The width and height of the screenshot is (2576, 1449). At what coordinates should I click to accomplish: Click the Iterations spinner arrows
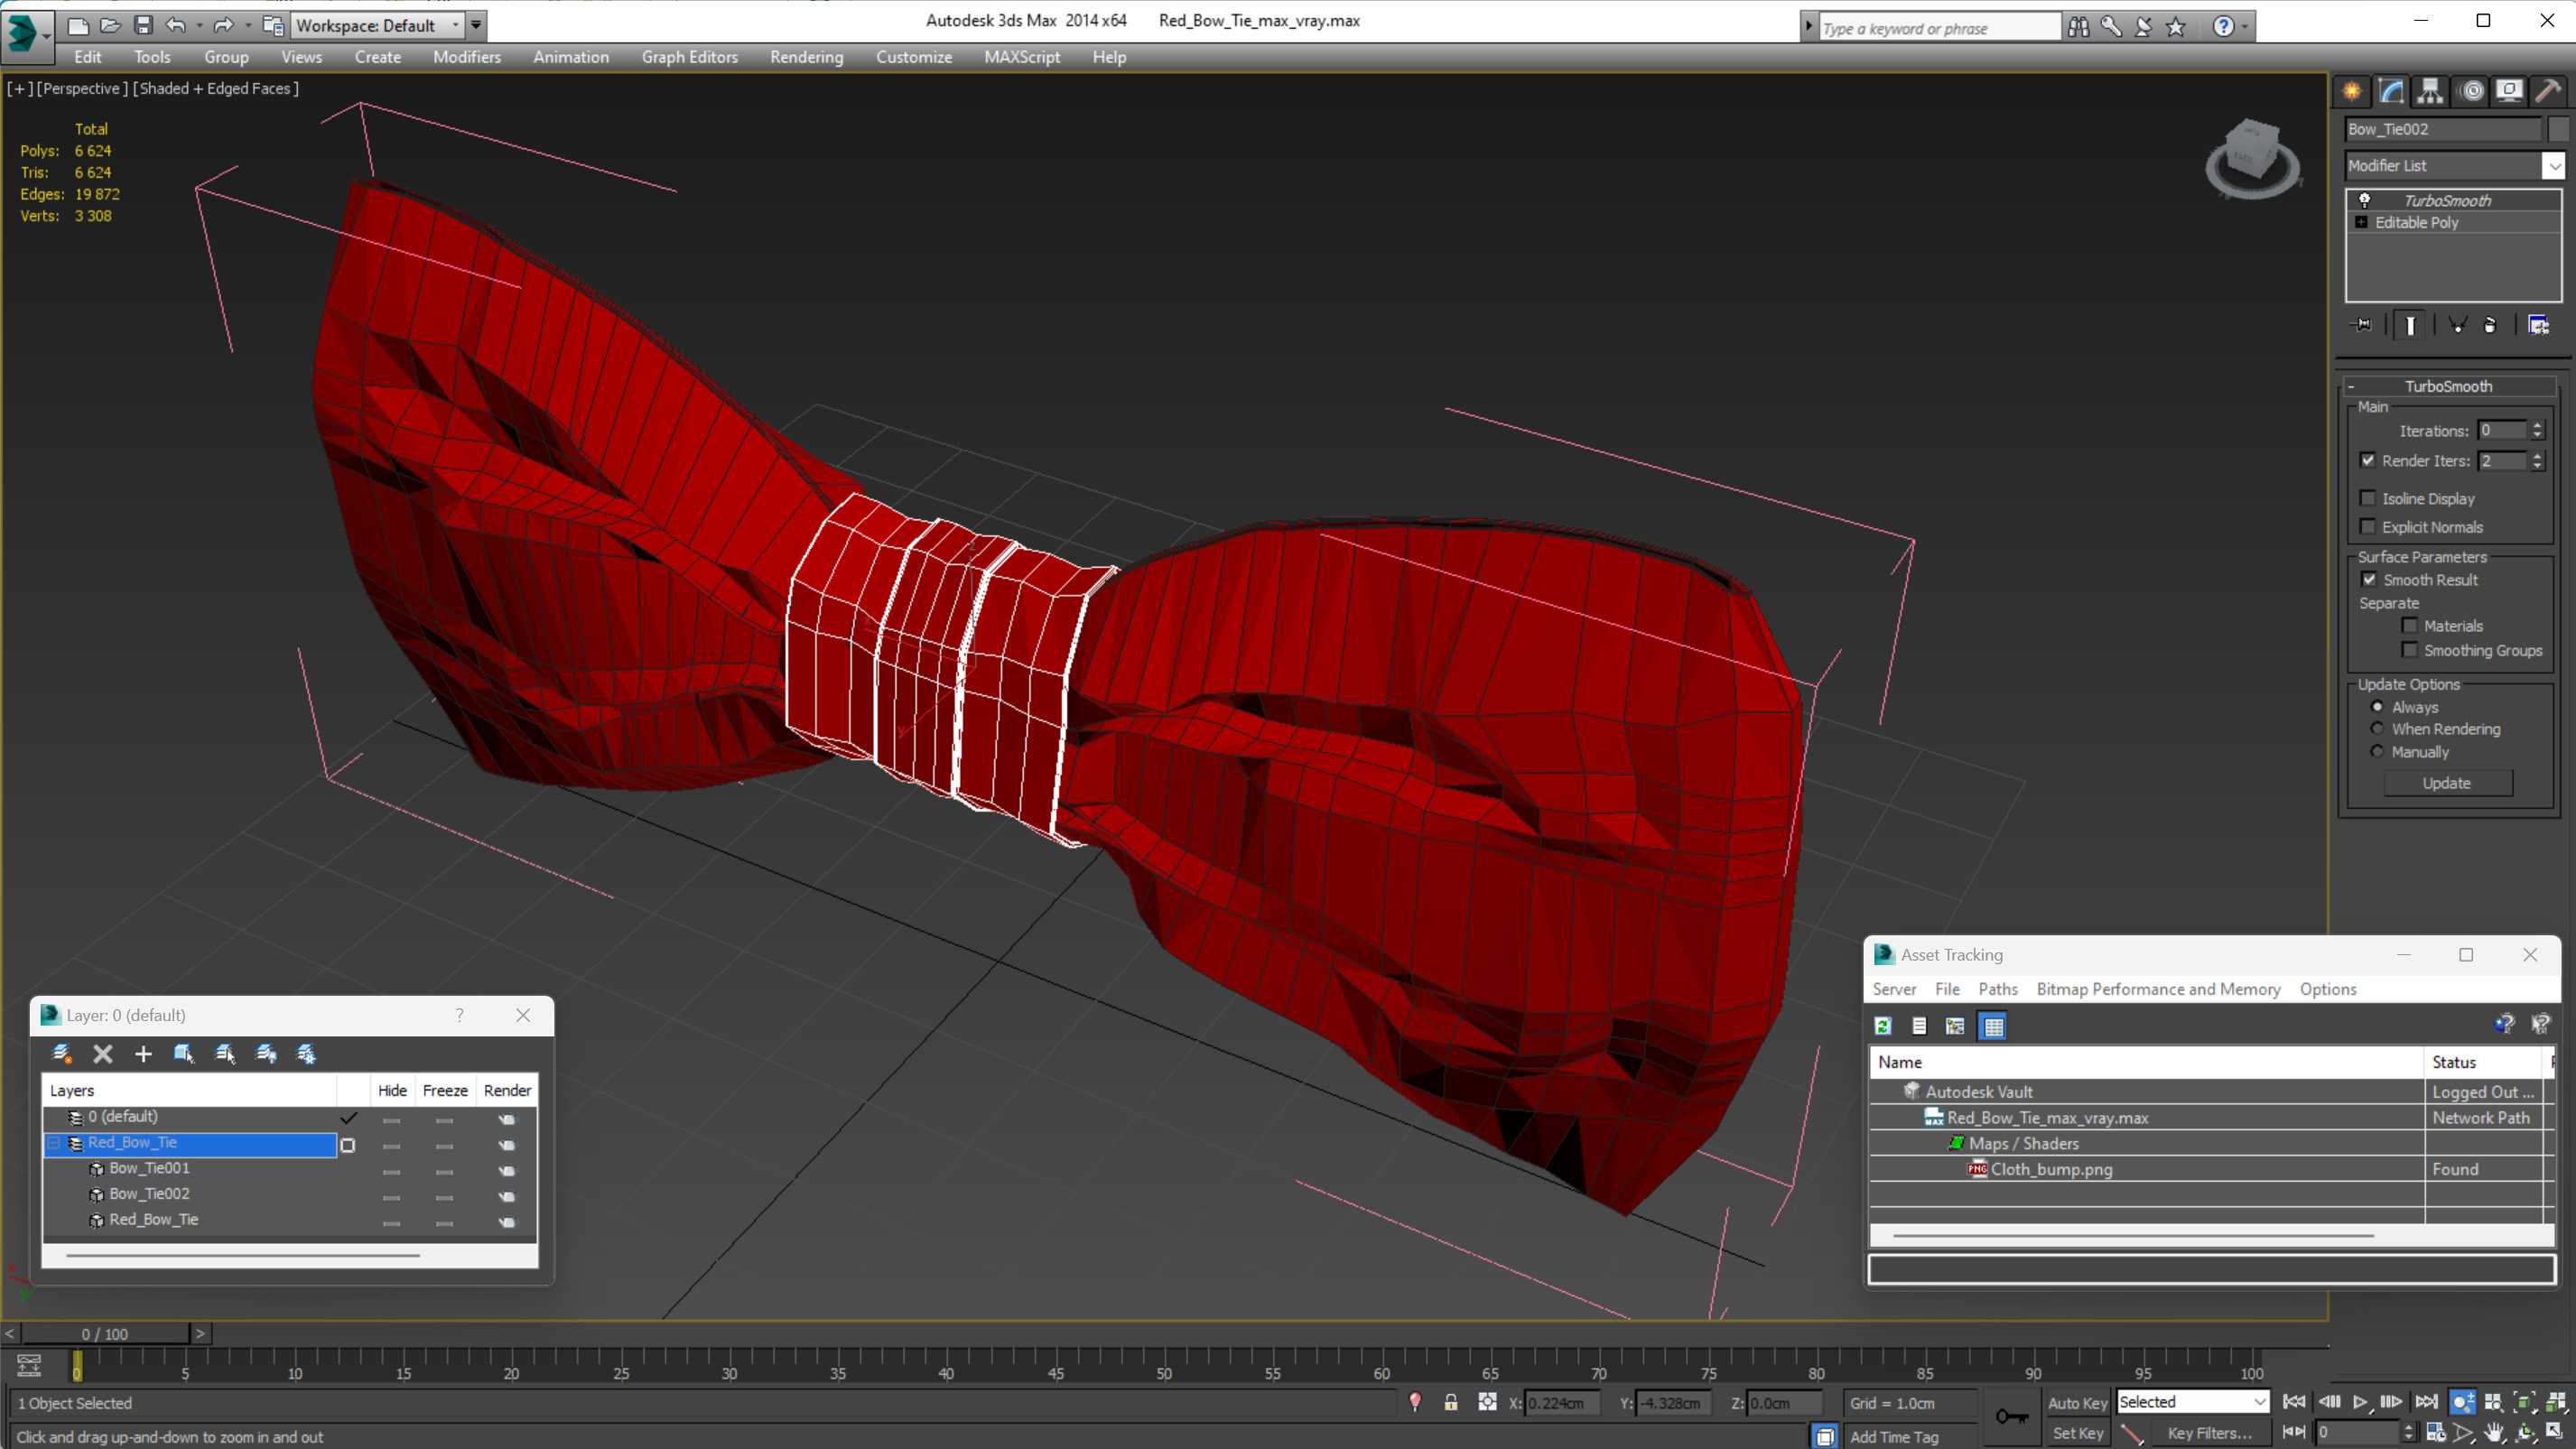coord(2538,430)
